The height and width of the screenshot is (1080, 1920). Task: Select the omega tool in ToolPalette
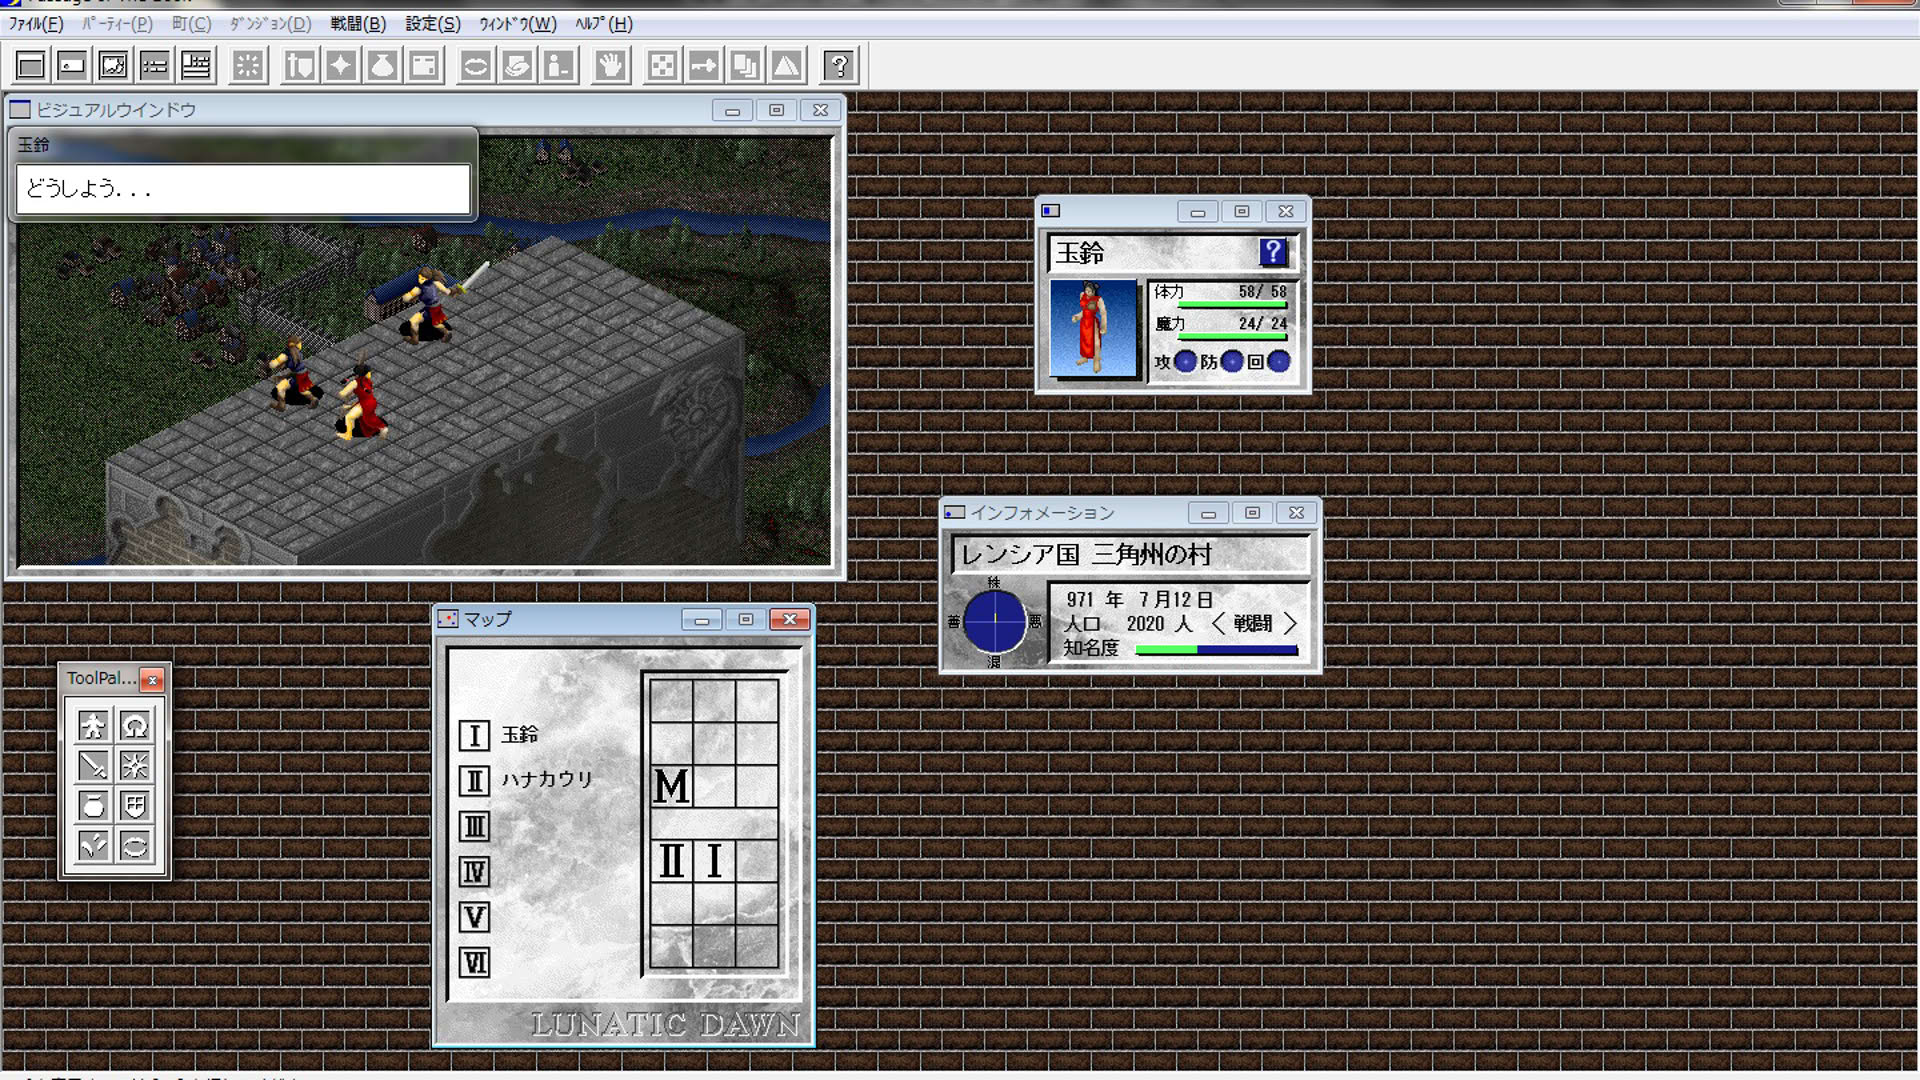(x=135, y=725)
